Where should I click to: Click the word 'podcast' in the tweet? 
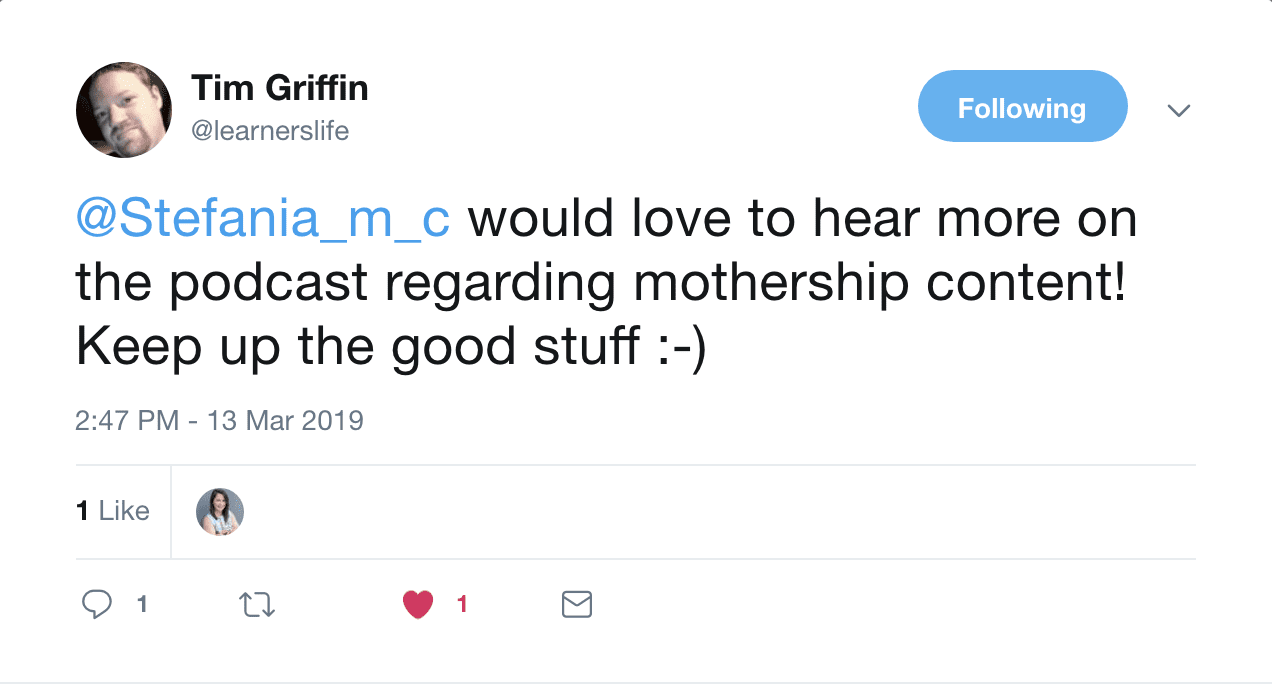click(x=269, y=284)
